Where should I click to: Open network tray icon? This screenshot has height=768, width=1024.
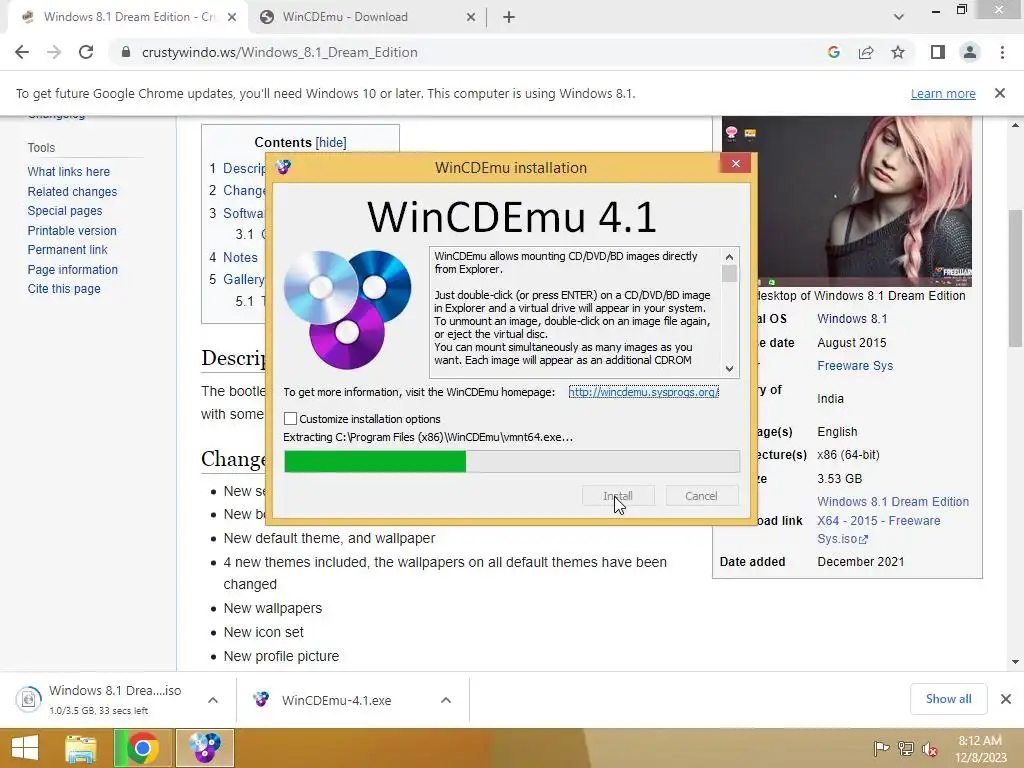tap(906, 748)
